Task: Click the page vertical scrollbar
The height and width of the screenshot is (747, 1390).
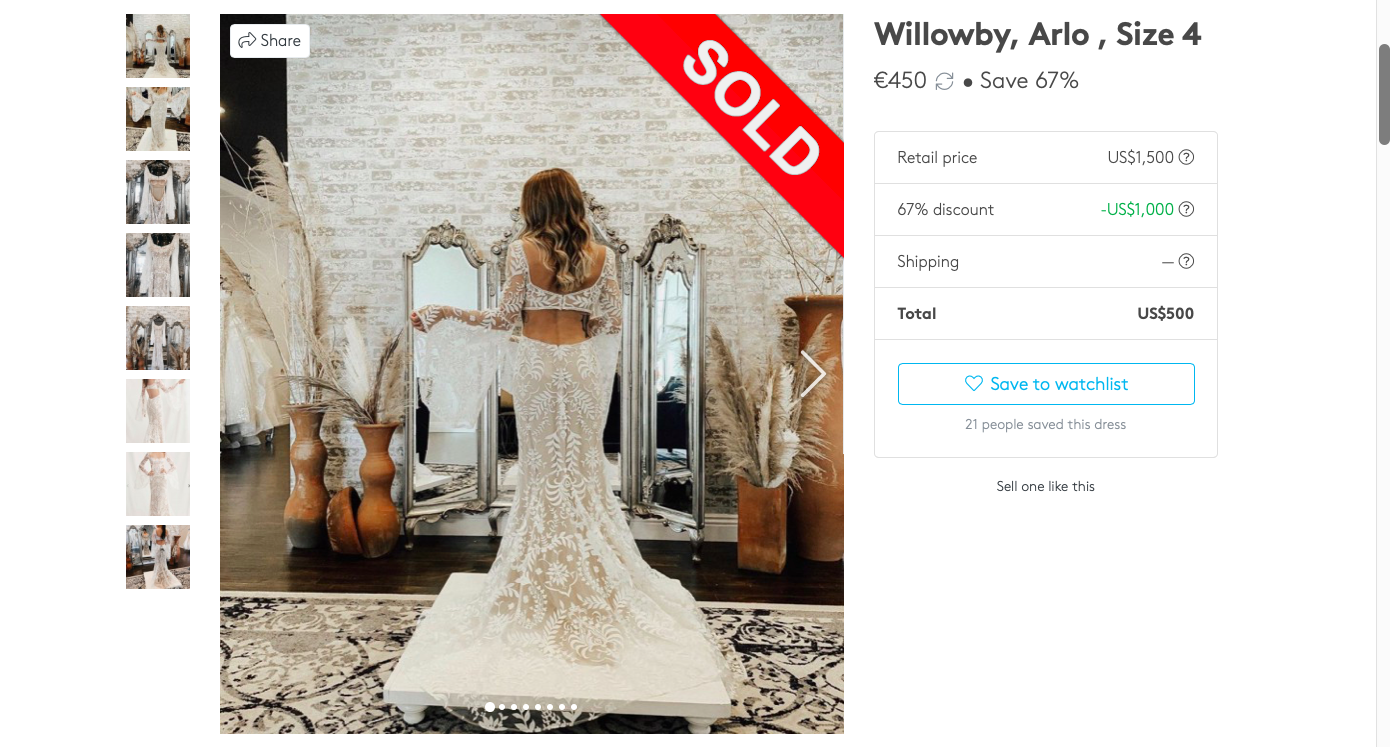Action: click(1384, 95)
